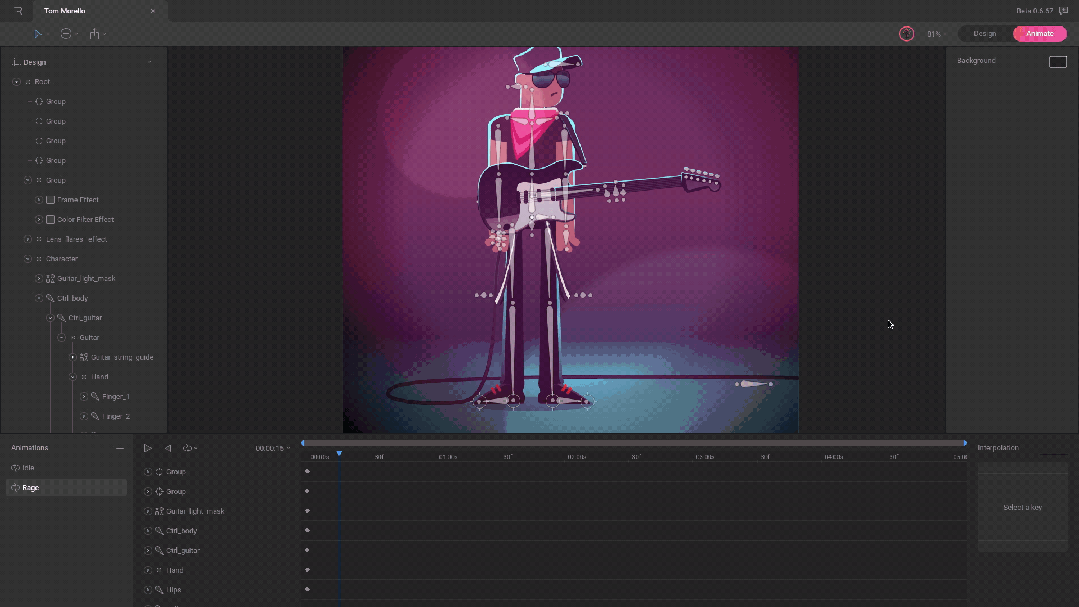Viewport: 1079px width, 607px height.
Task: Select the arrow Select tool
Action: [39, 34]
